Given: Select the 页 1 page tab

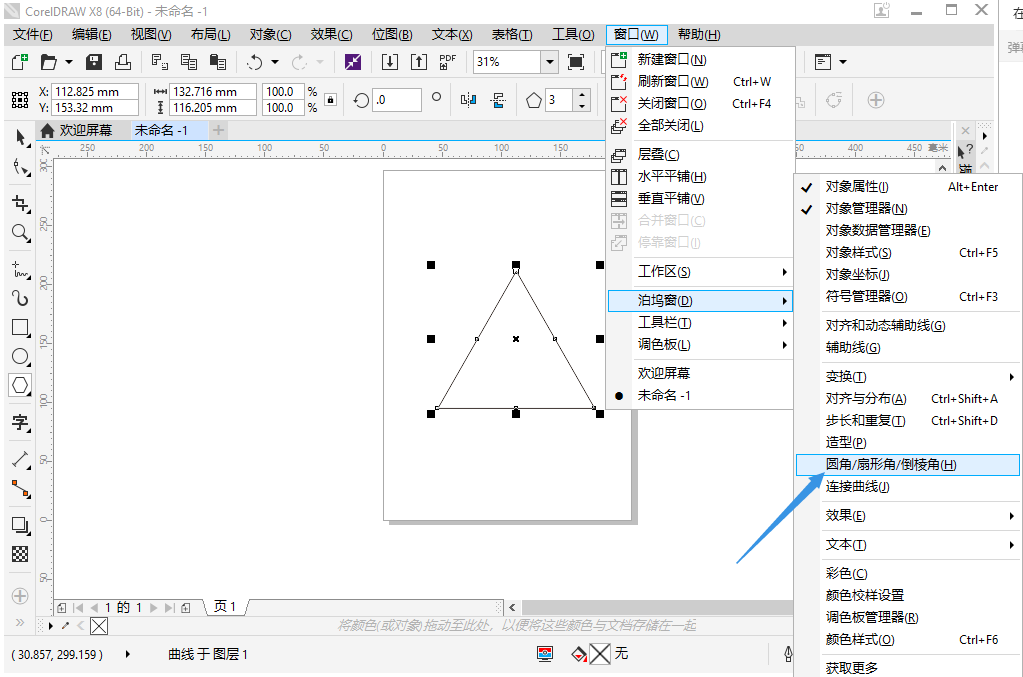Looking at the screenshot, I should coord(224,607).
